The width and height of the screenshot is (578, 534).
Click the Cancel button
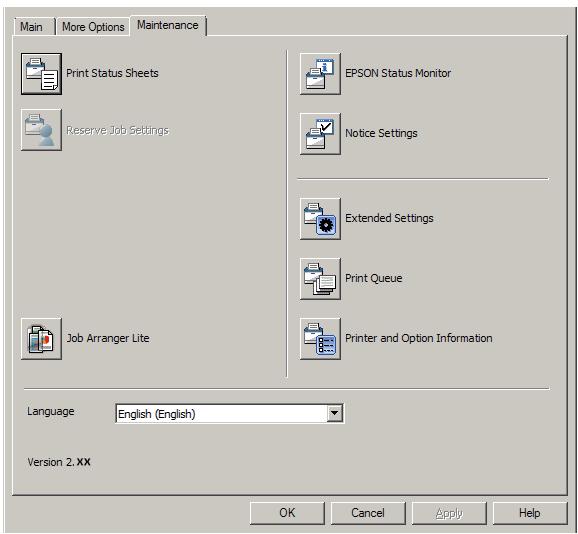(x=368, y=513)
